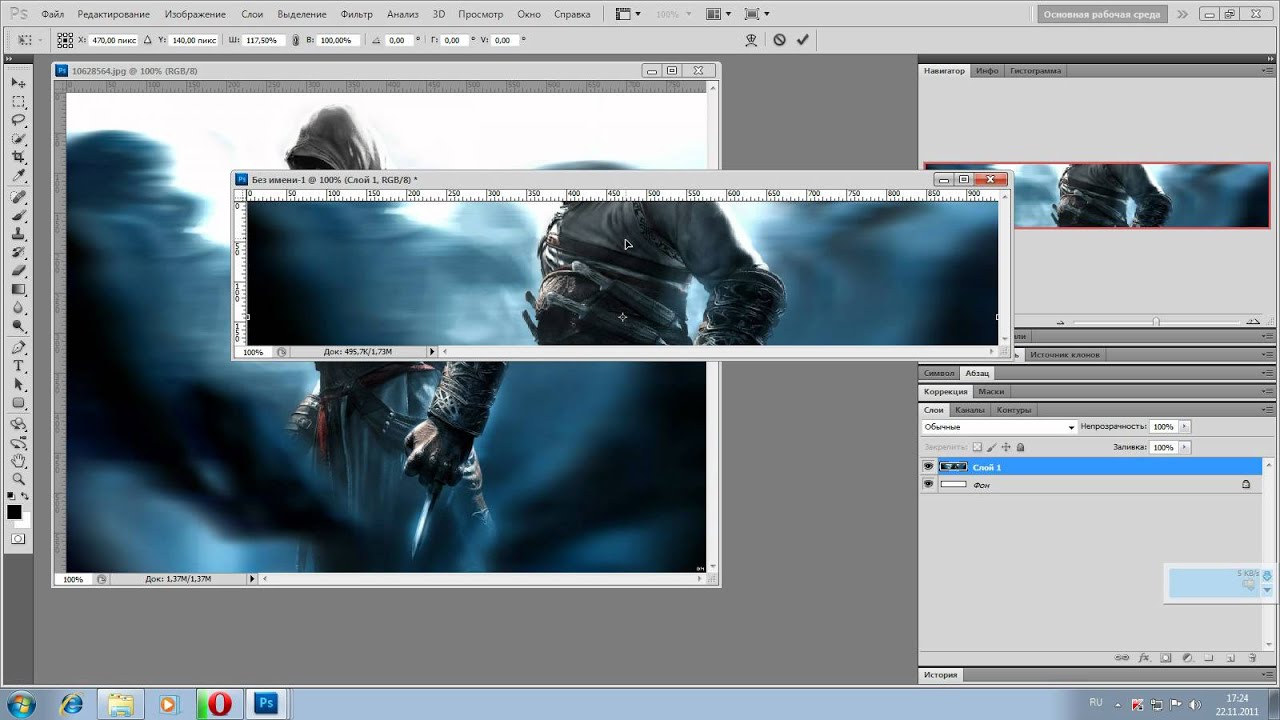Click the background color swatch
The height and width of the screenshot is (720, 1280).
click(x=23, y=520)
